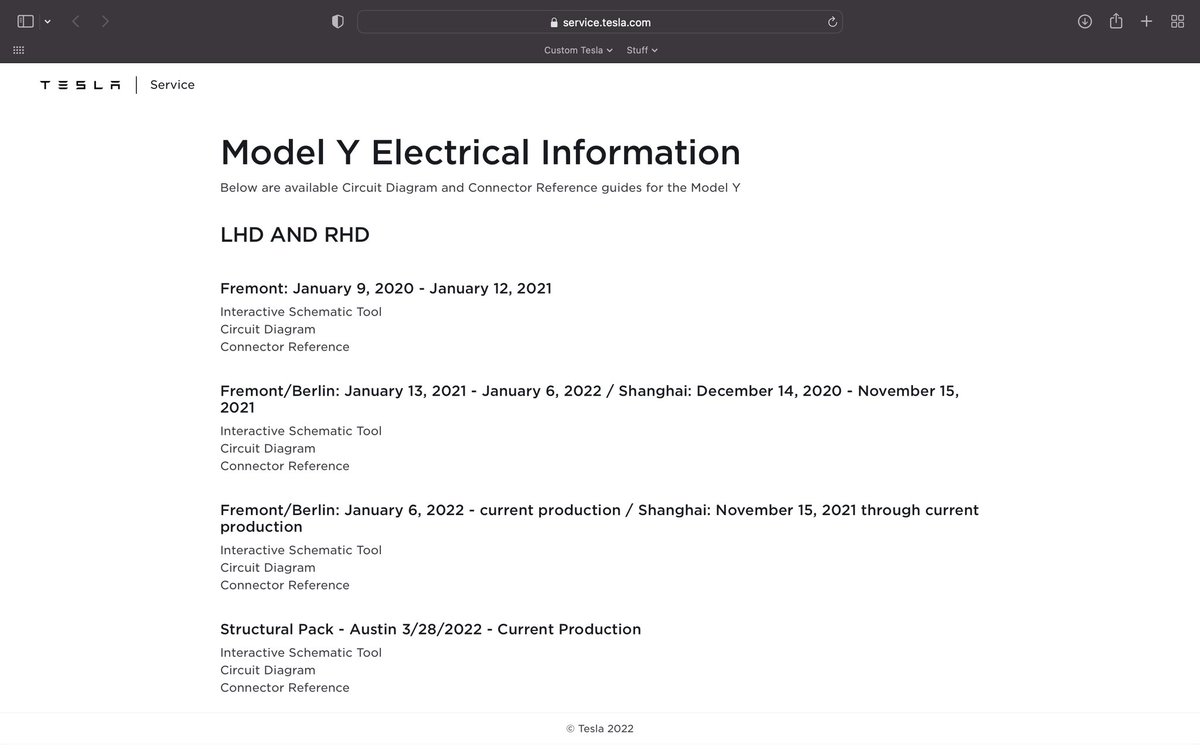
Task: Show the tab overview grid icon
Action: click(1177, 20)
